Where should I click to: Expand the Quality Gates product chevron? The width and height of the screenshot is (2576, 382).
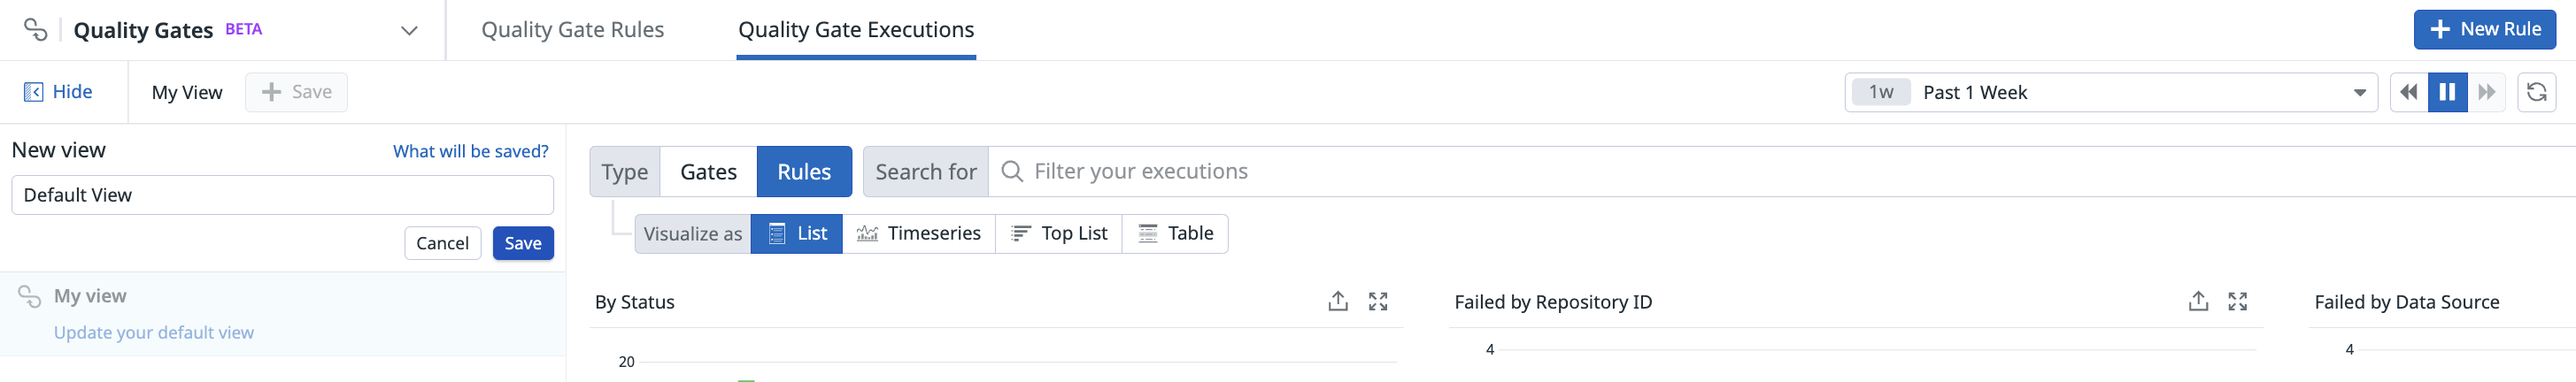tap(409, 30)
